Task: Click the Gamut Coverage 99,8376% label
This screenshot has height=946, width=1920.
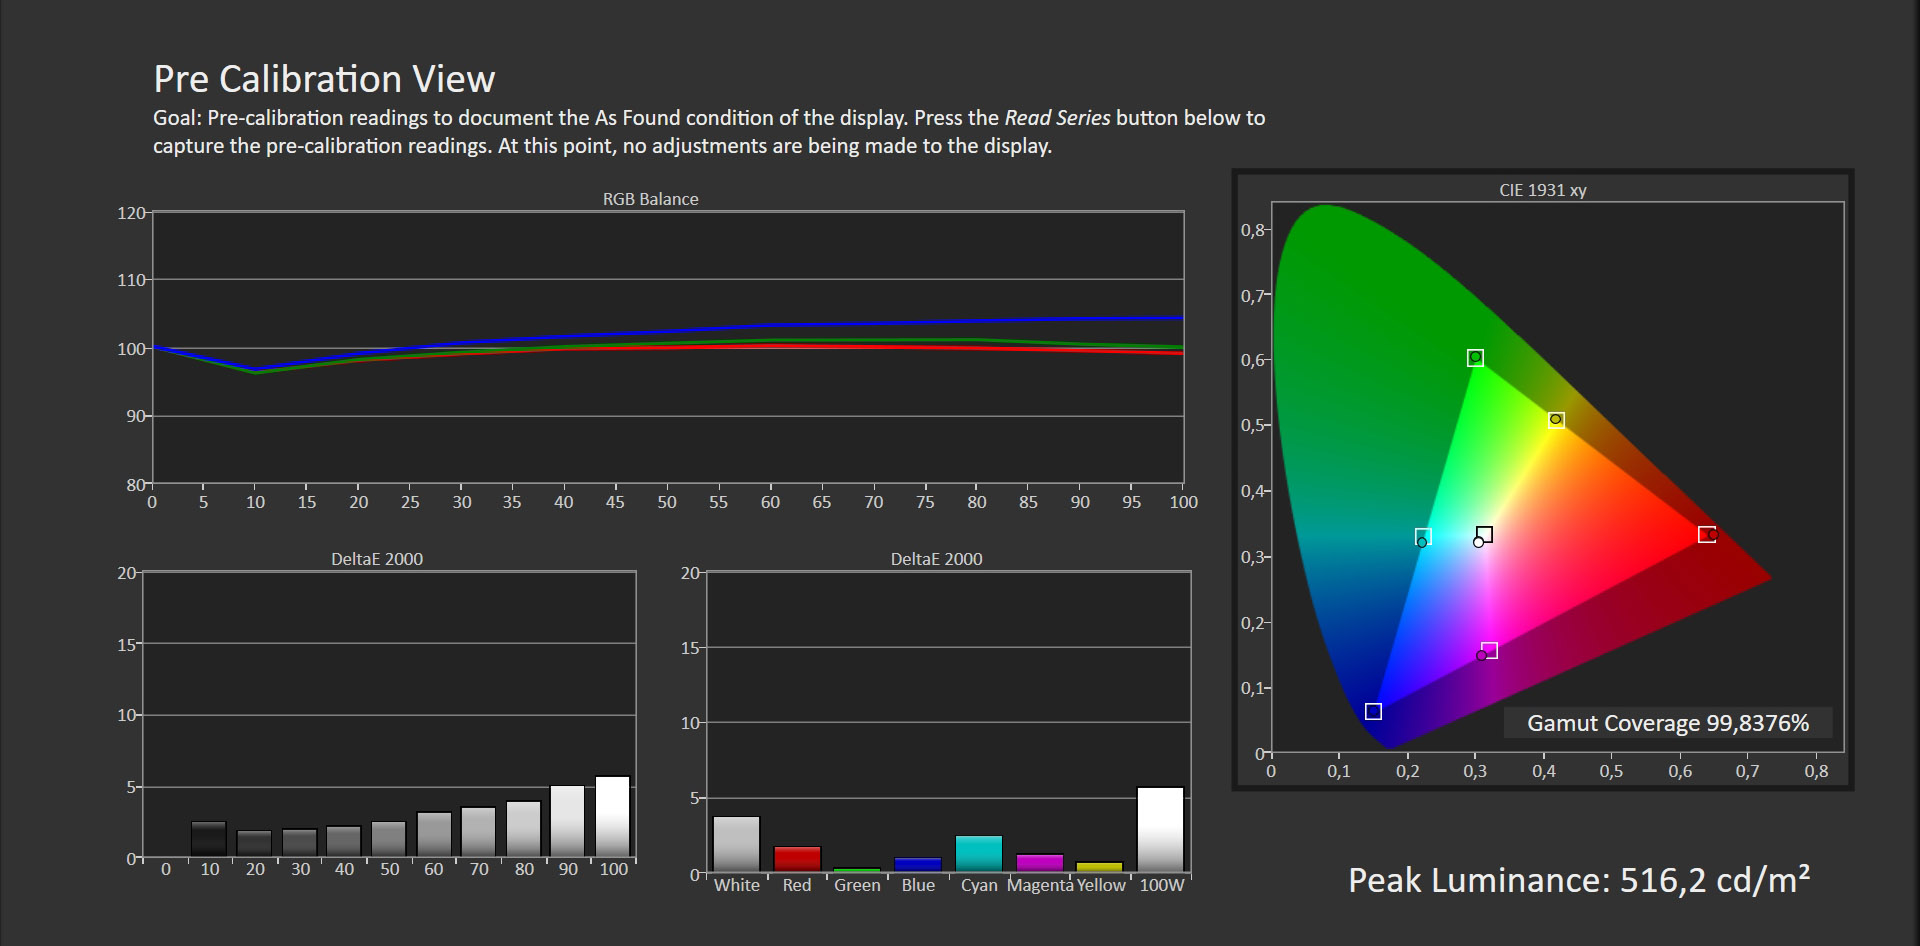Action: click(x=1668, y=723)
